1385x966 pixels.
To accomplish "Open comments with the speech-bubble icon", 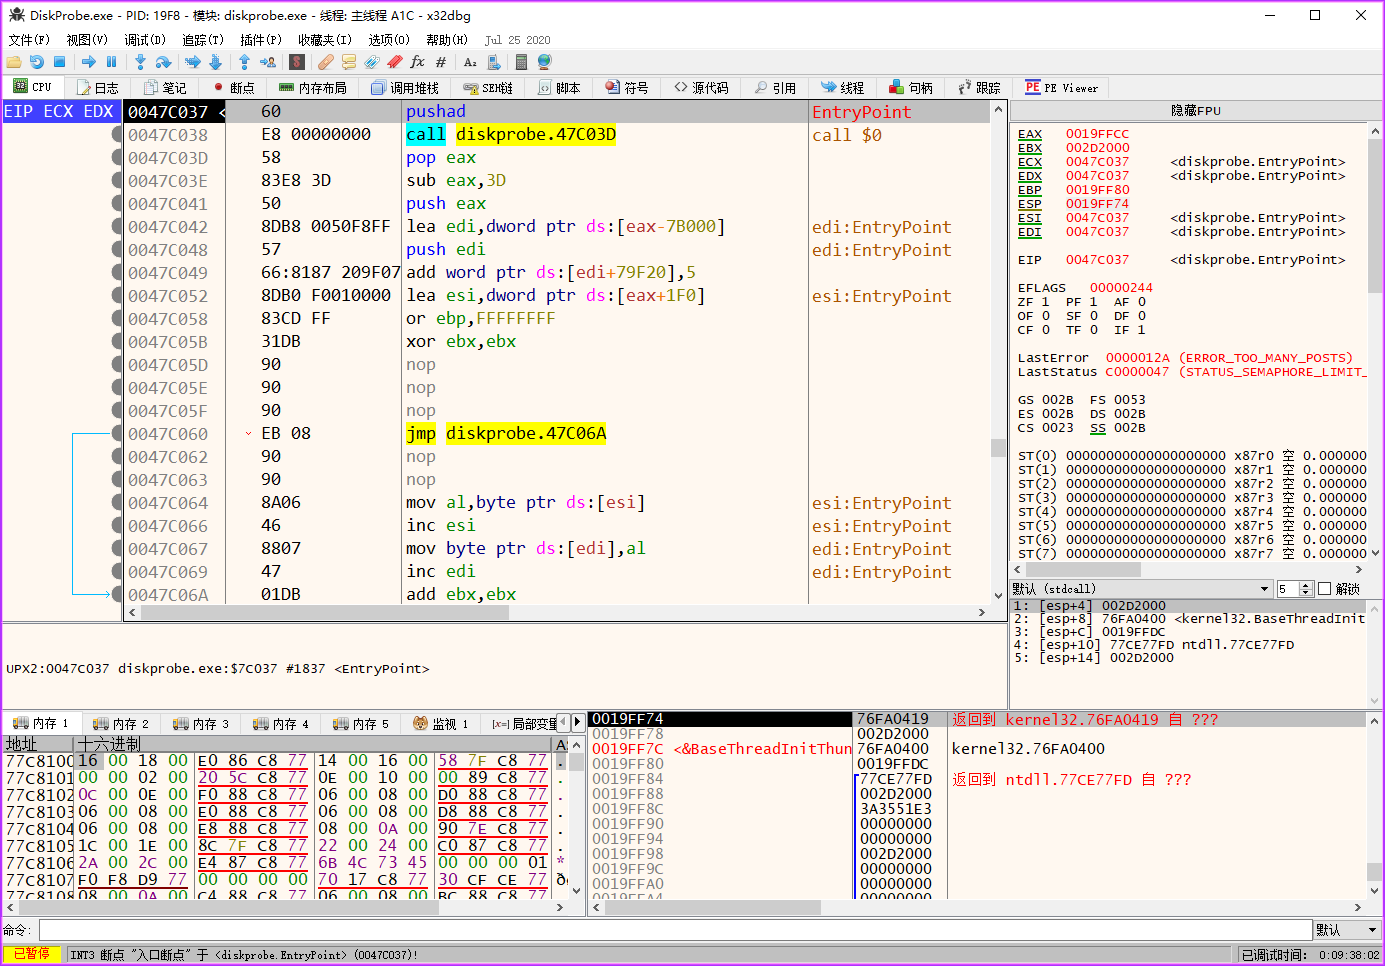I will click(x=349, y=62).
